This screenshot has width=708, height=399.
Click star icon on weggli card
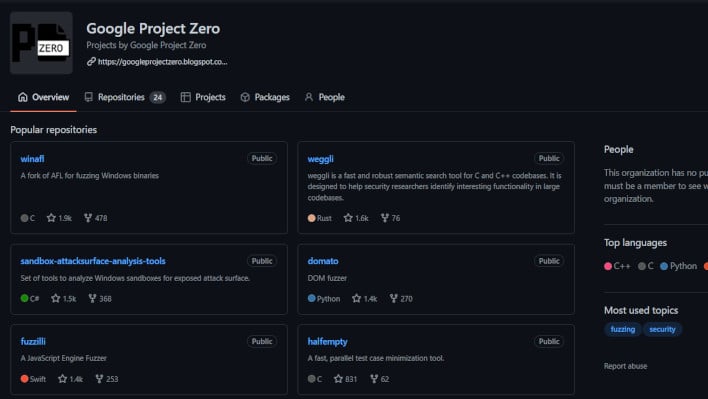[x=348, y=218]
